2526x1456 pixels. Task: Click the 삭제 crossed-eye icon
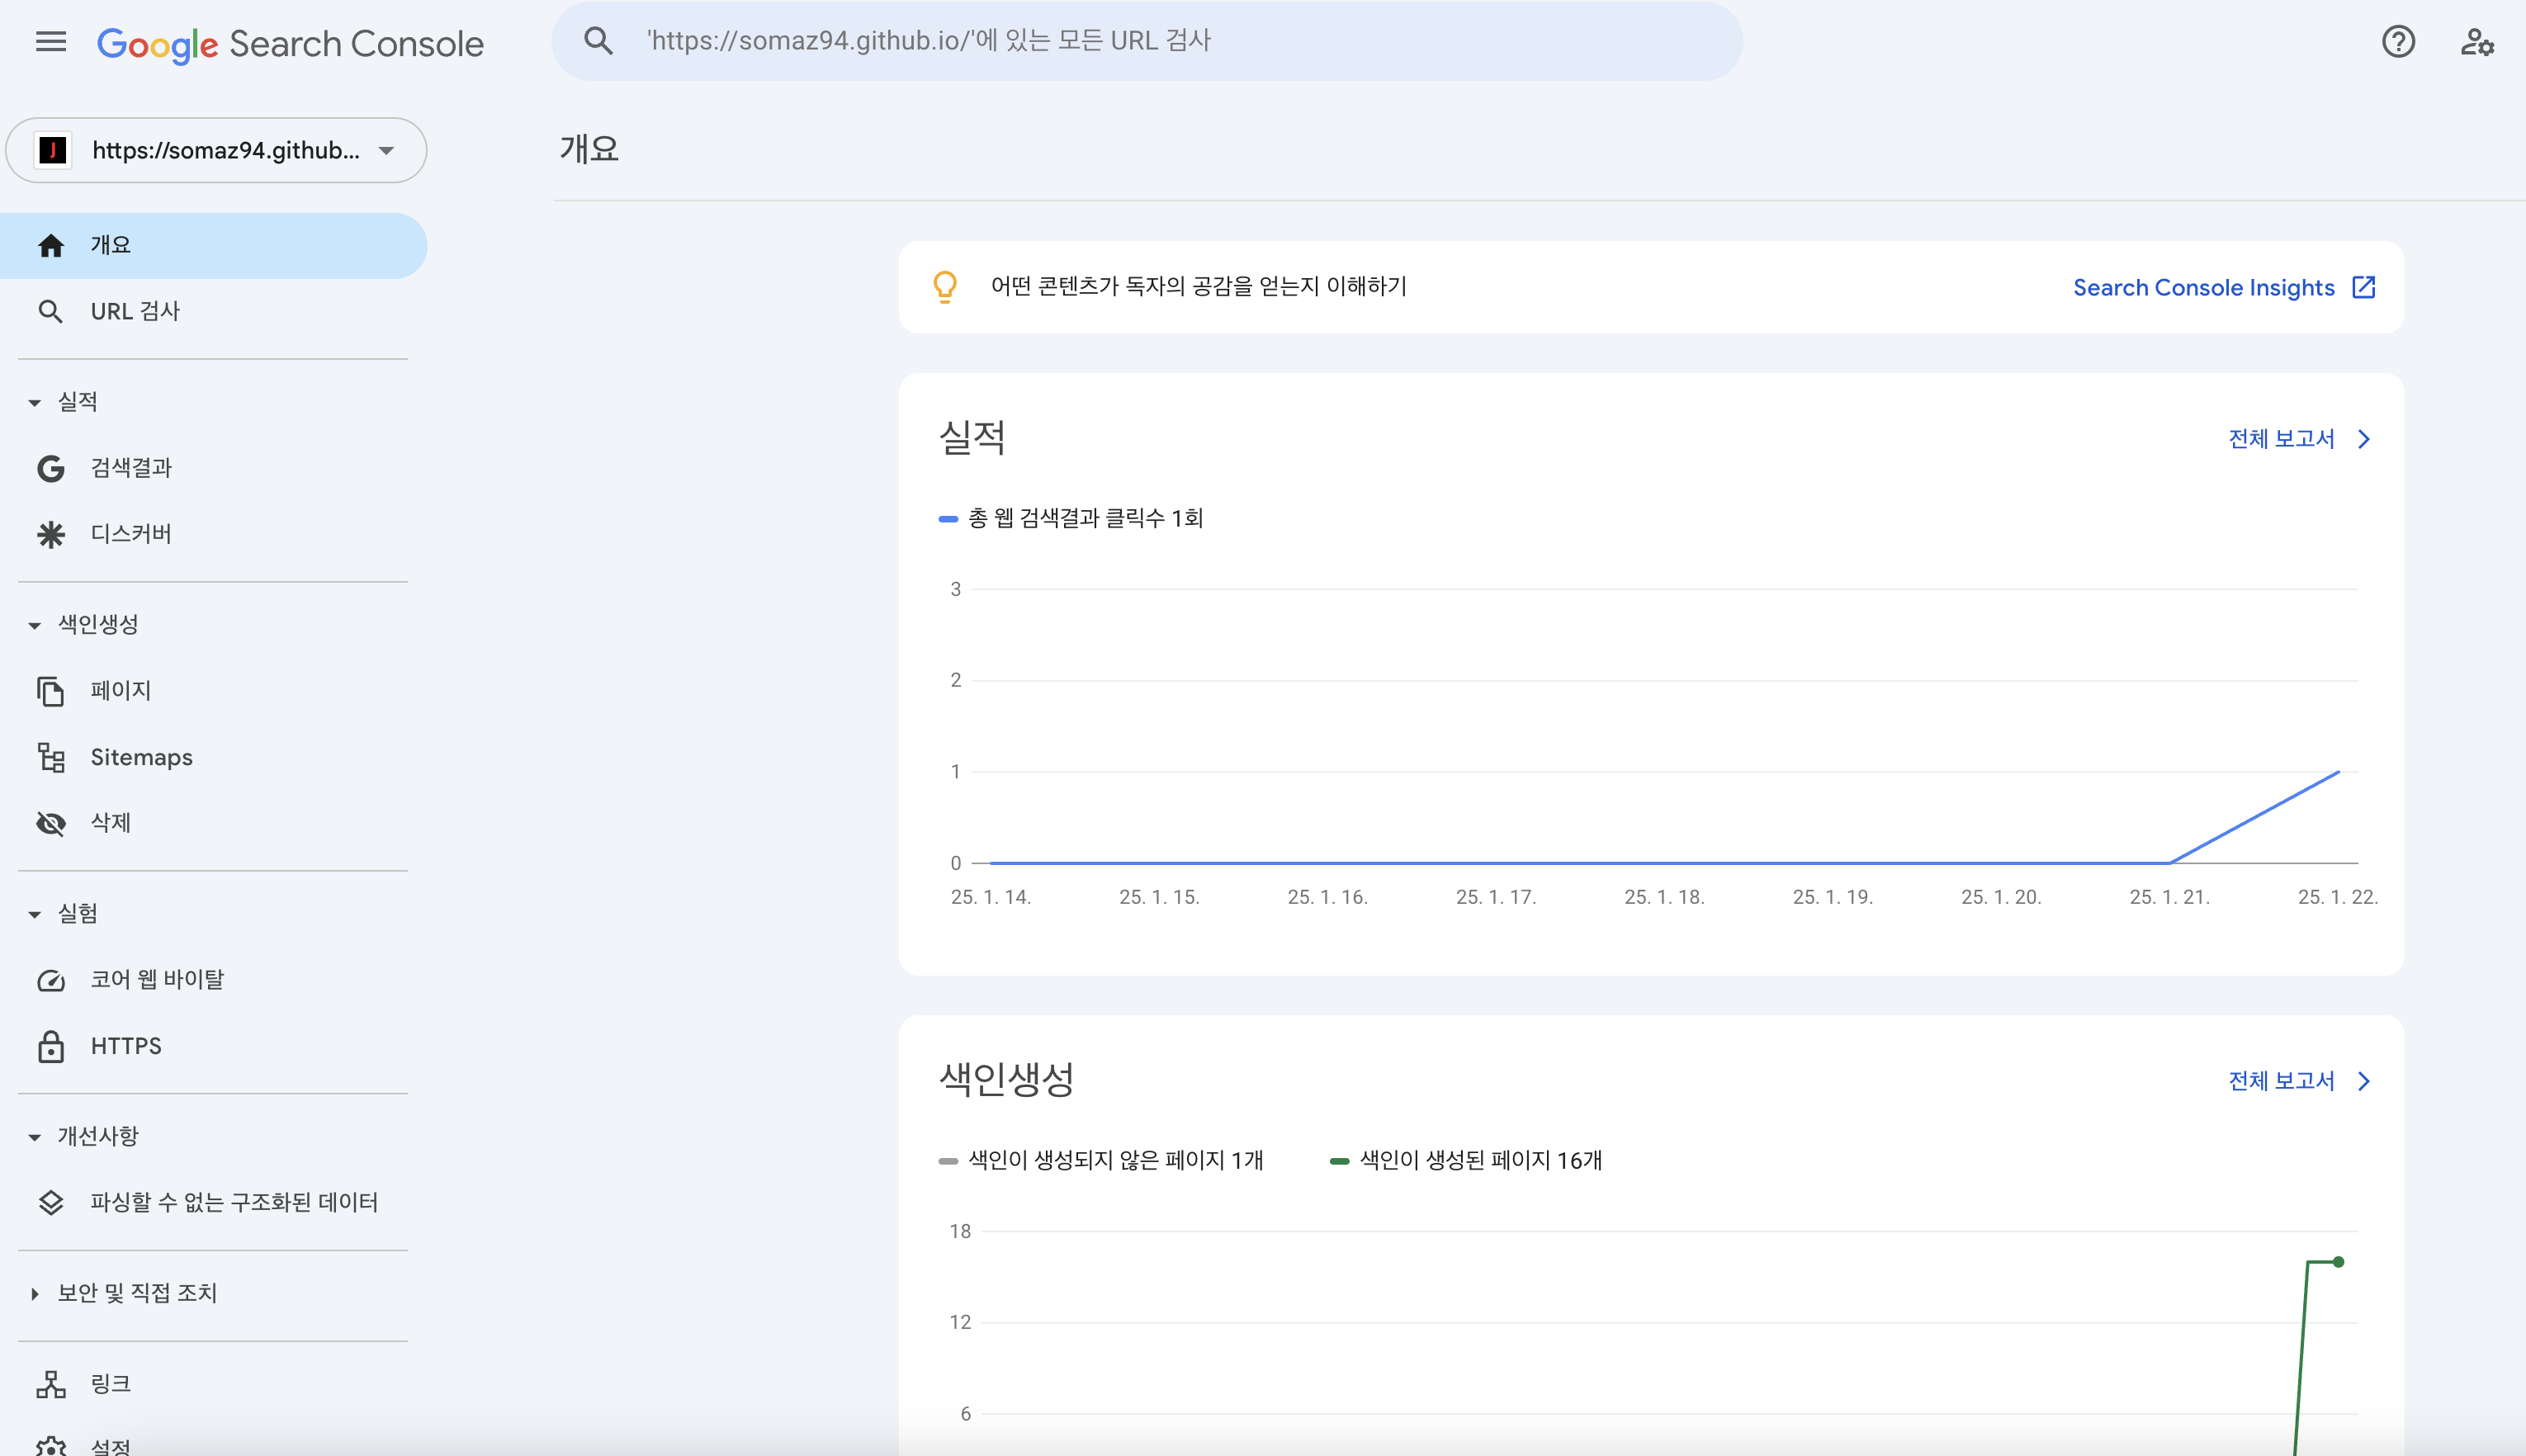coord(51,823)
